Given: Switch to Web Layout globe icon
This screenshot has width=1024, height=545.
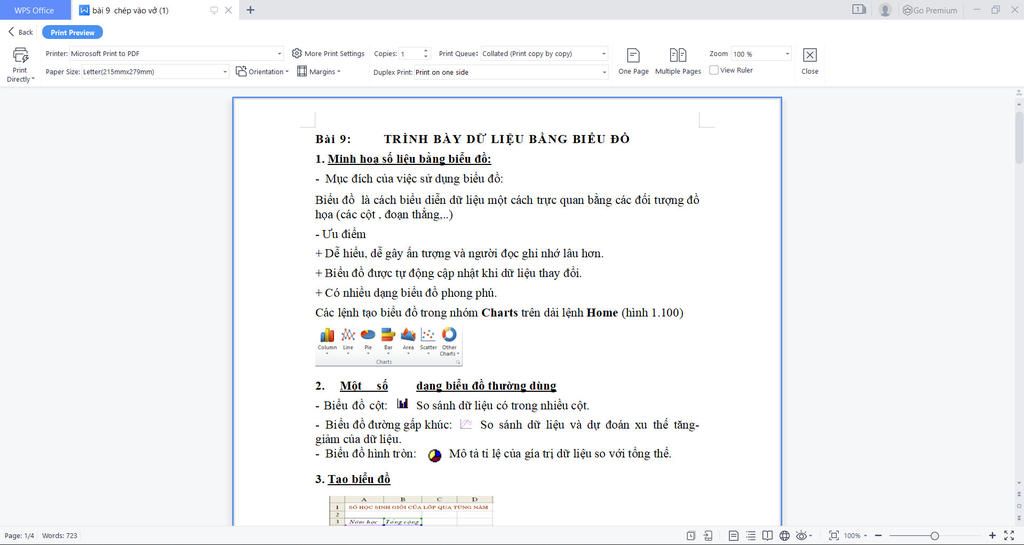Looking at the screenshot, I should pyautogui.click(x=784, y=535).
